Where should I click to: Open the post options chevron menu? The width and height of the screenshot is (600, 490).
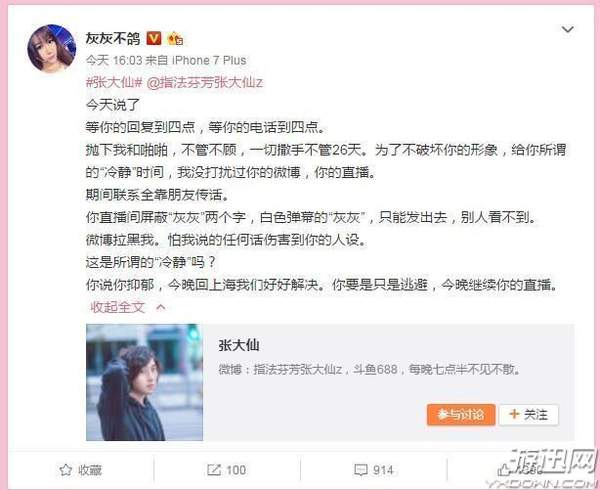tap(567, 29)
